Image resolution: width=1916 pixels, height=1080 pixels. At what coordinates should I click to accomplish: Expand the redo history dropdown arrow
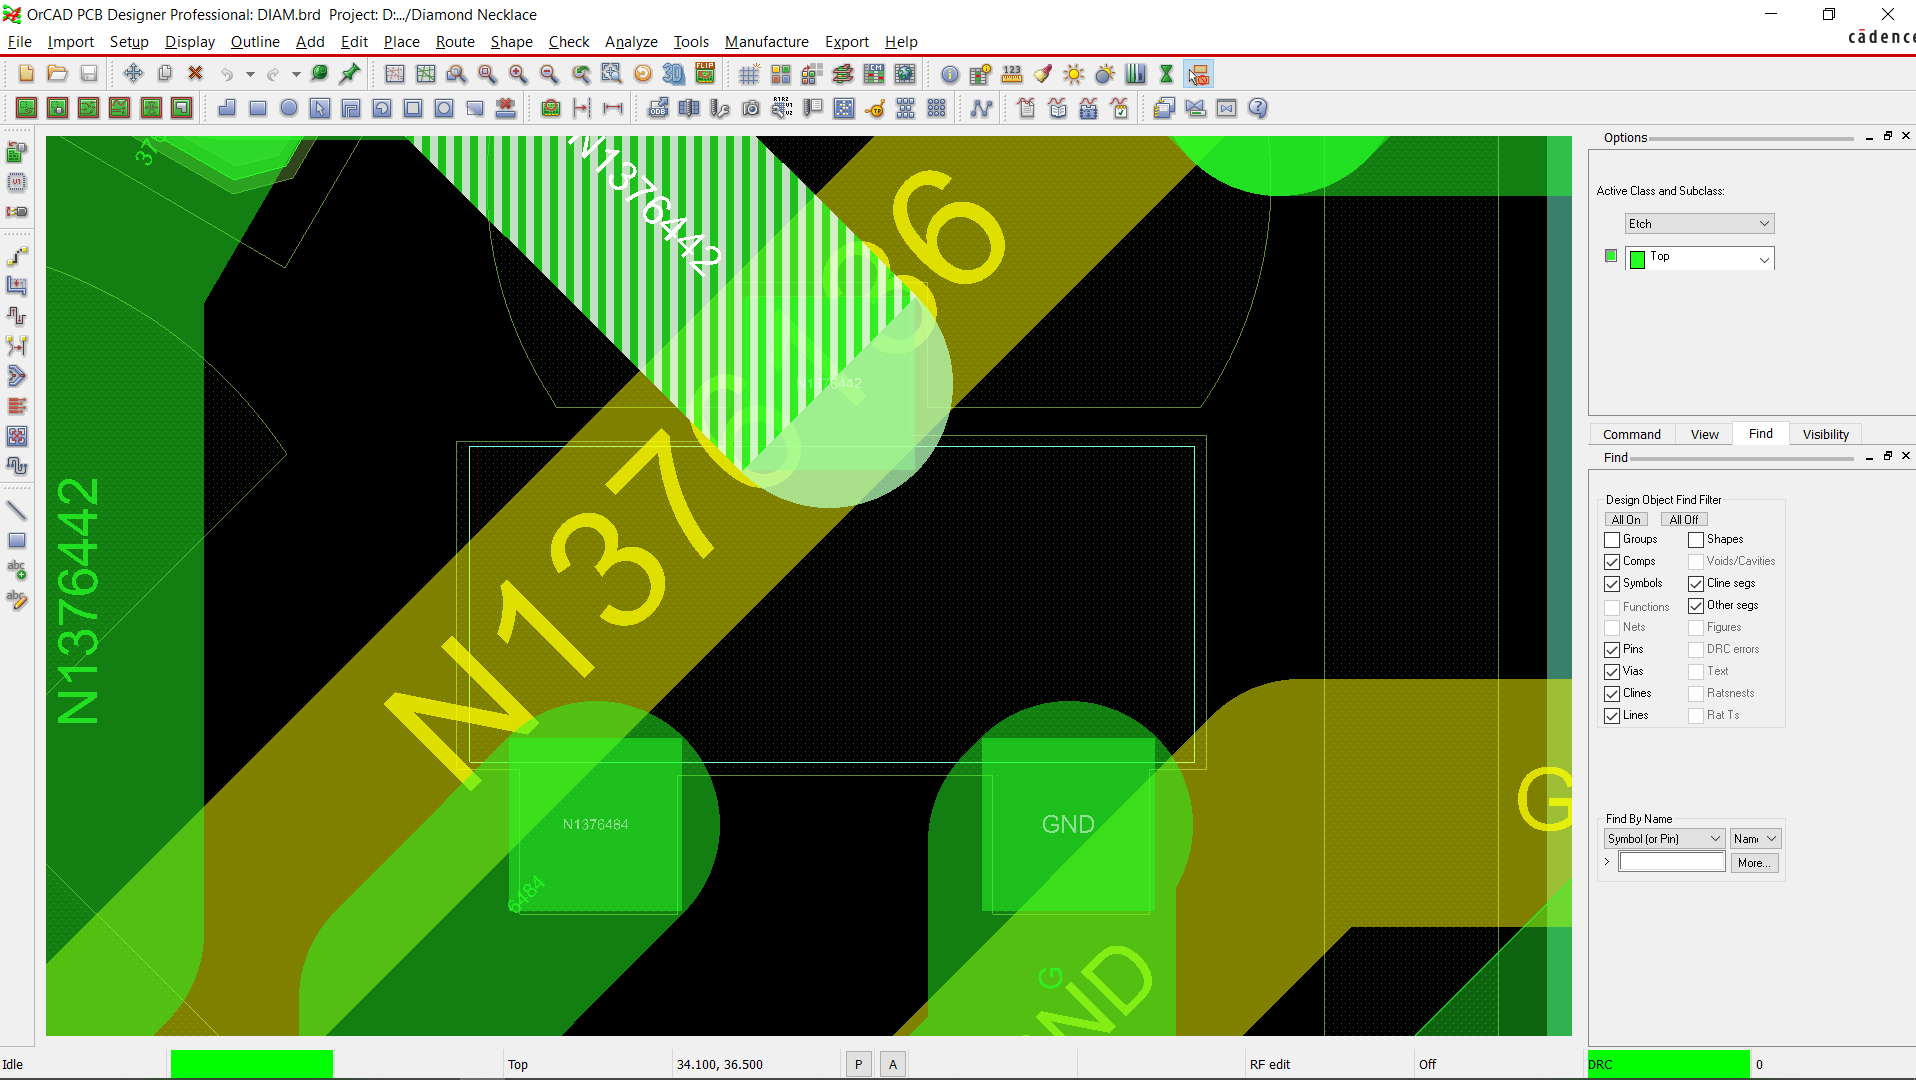[x=296, y=74]
